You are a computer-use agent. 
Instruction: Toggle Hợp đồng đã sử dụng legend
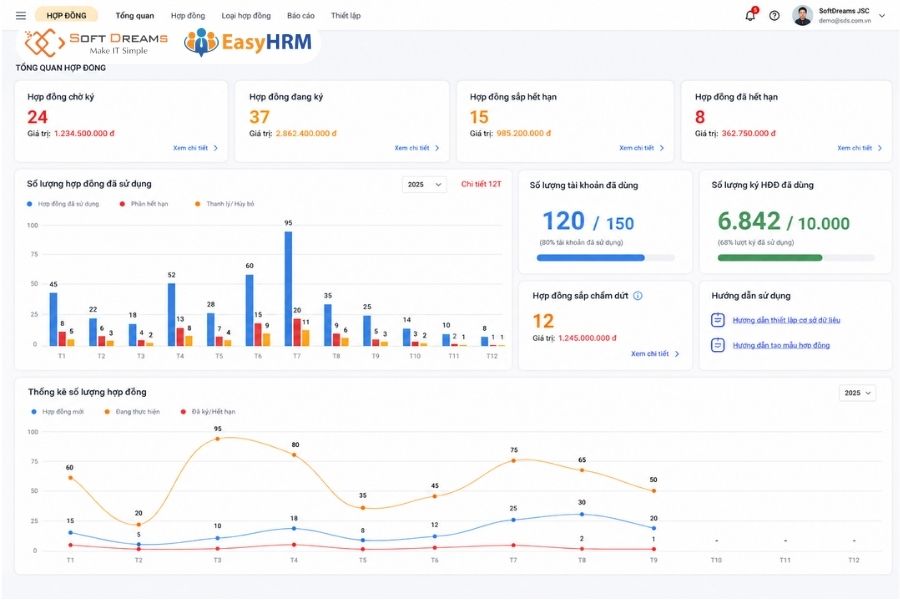(63, 204)
